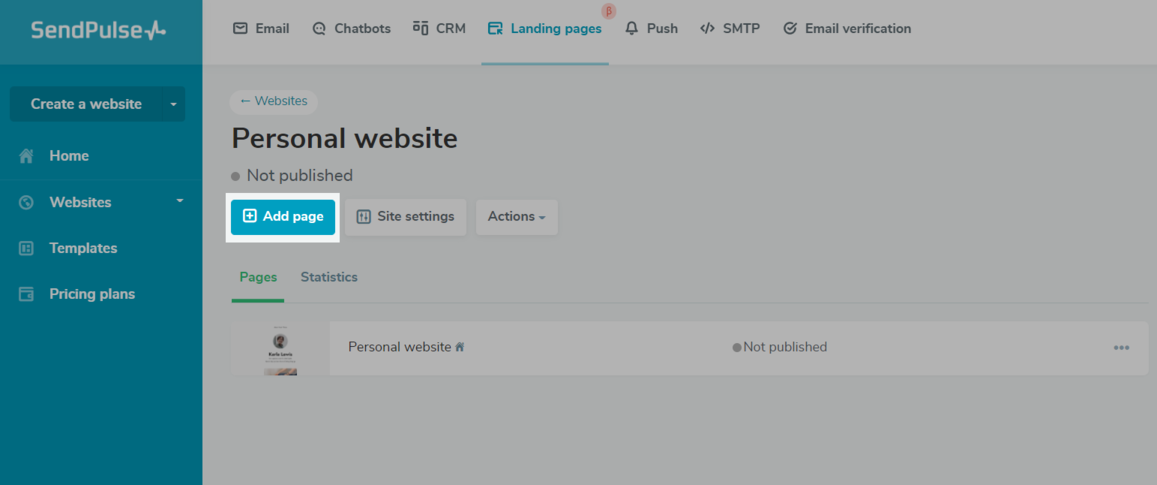The height and width of the screenshot is (485, 1157).
Task: Open the Chatbots section
Action: click(351, 29)
